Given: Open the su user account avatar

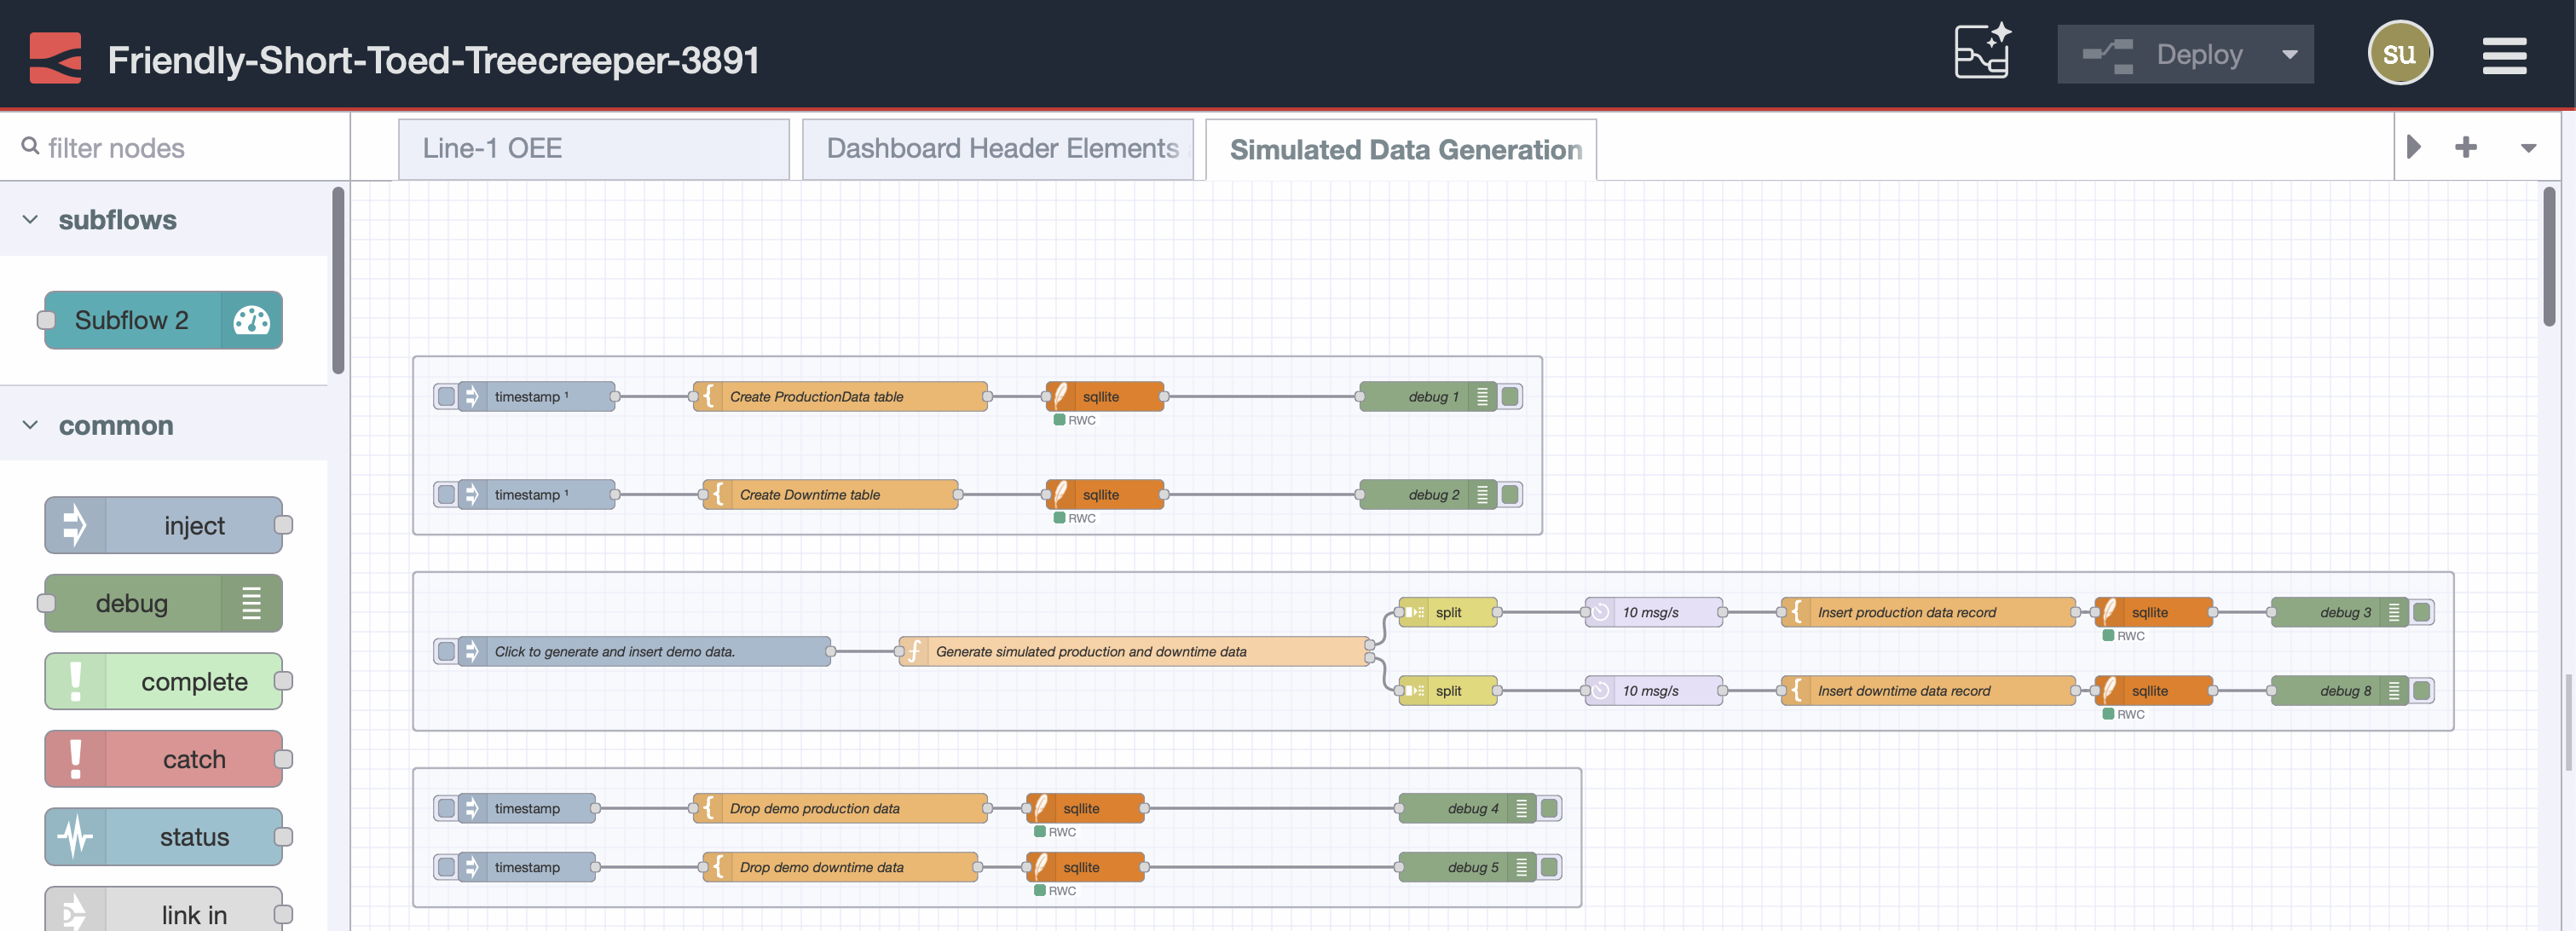Looking at the screenshot, I should (x=2399, y=53).
